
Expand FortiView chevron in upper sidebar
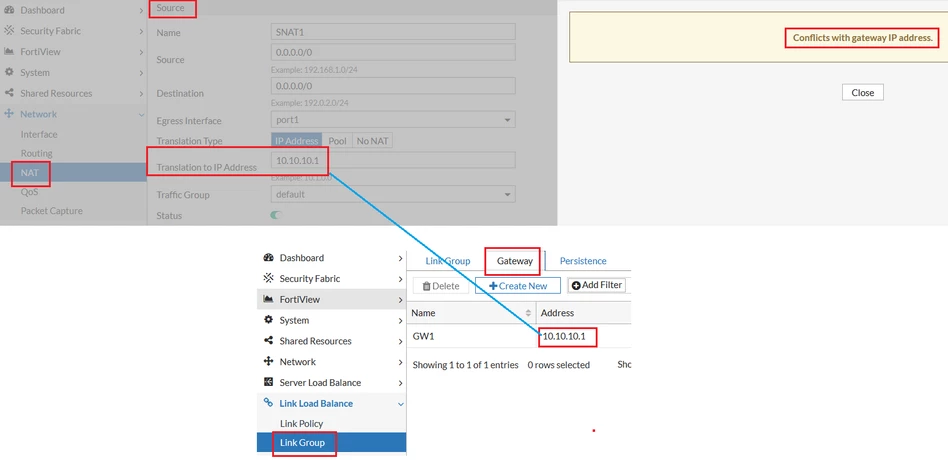click(141, 52)
